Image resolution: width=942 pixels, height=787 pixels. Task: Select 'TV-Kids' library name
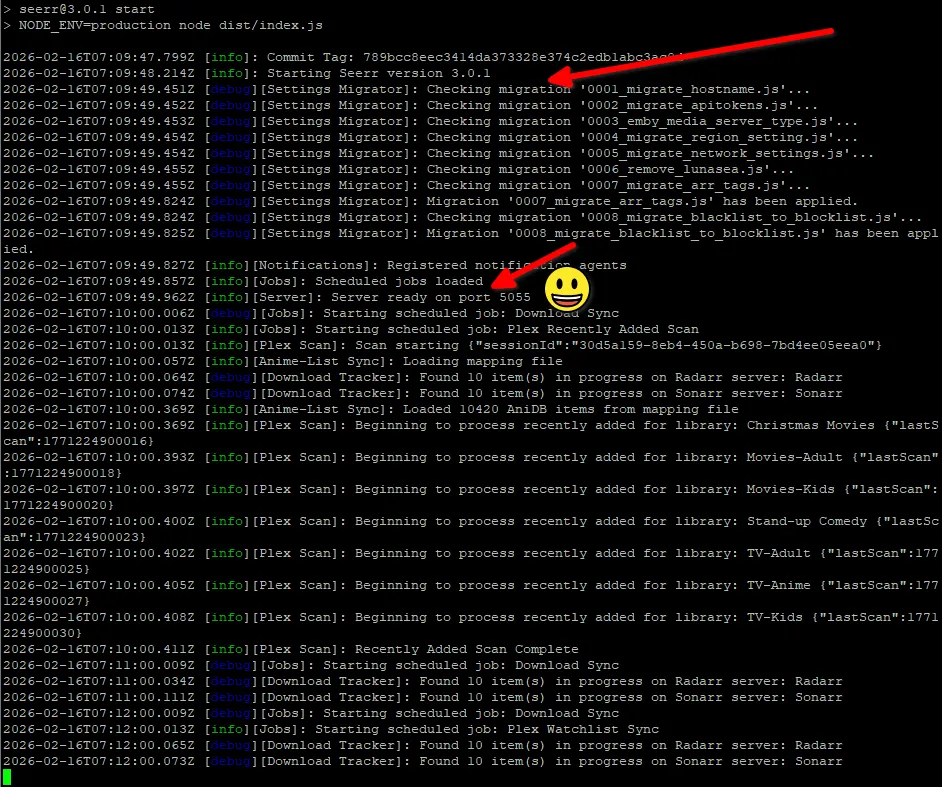pyautogui.click(x=774, y=617)
